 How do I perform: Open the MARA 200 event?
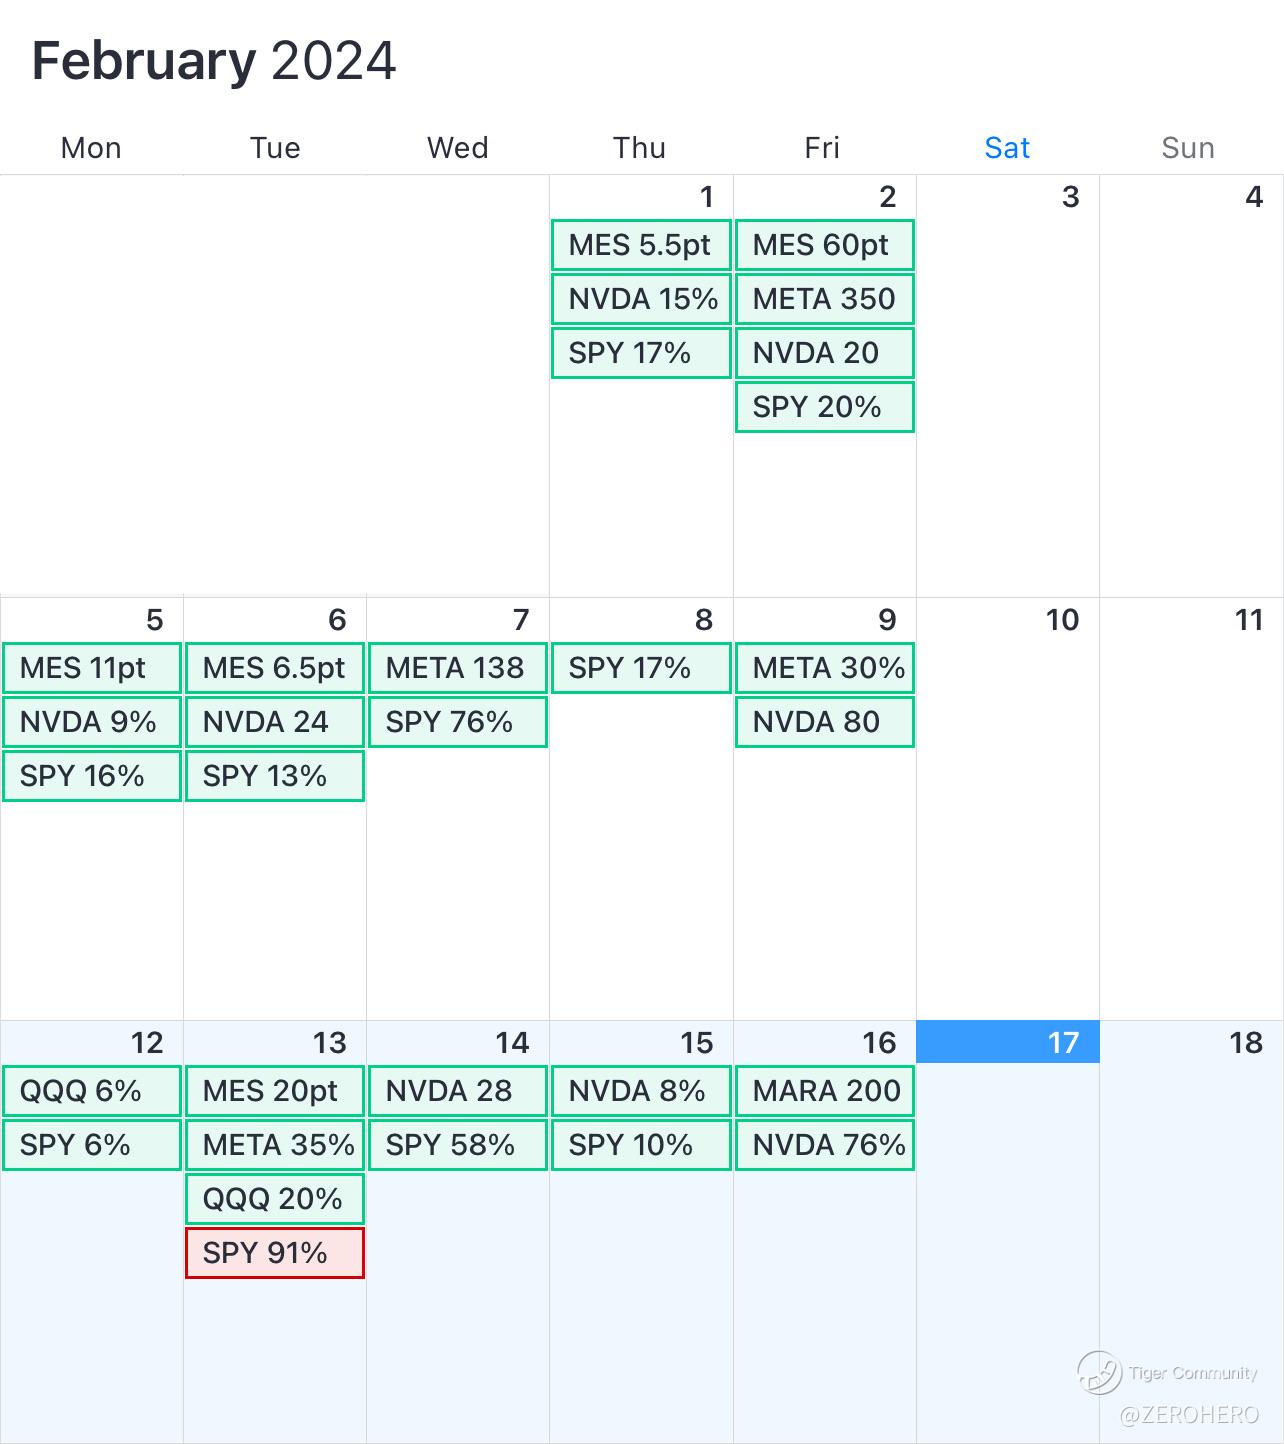[x=825, y=1091]
